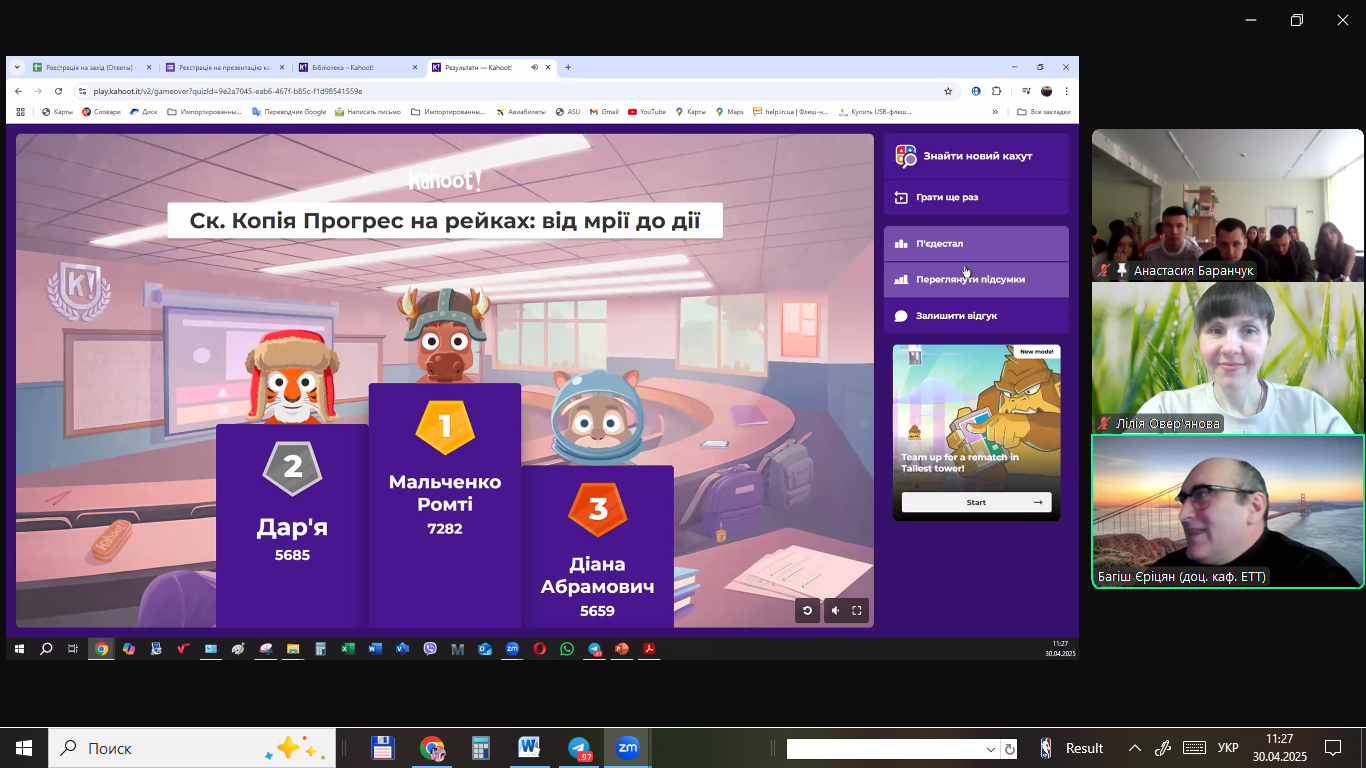
Task: Click 'Залишити відгук' feedback option
Action: [976, 316]
